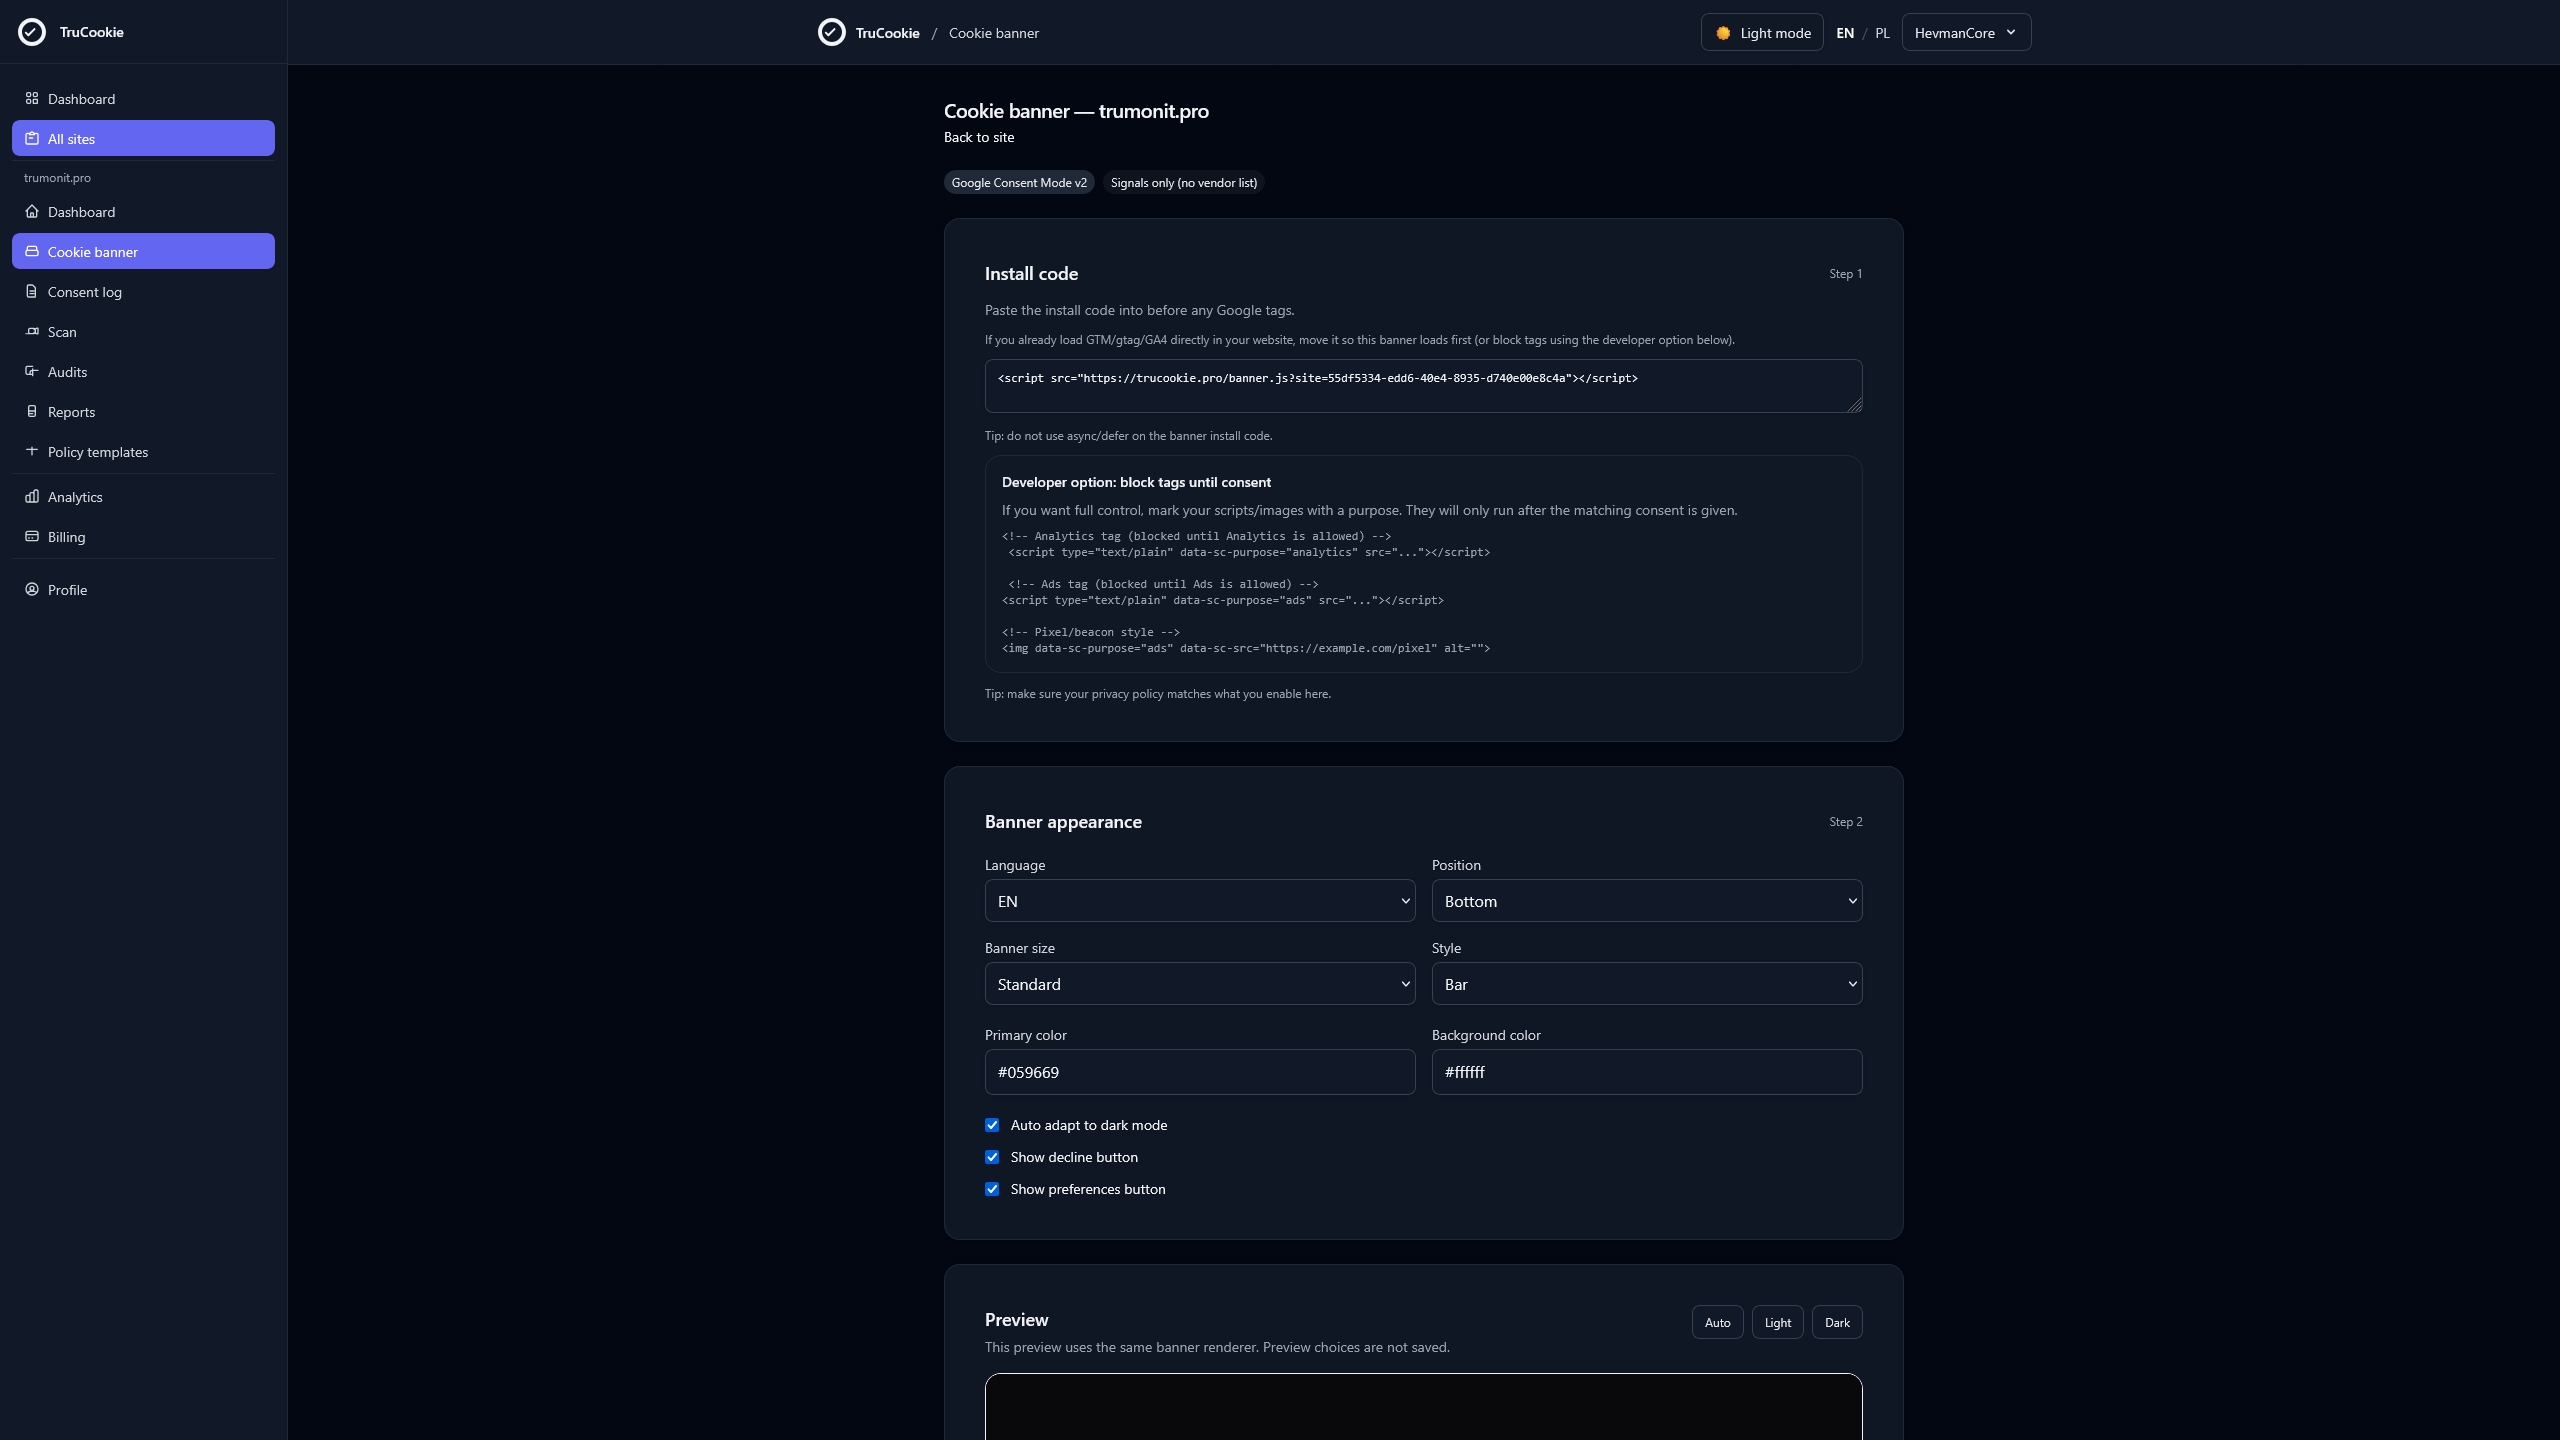Uncheck Show decline button
The height and width of the screenshot is (1440, 2560).
click(992, 1156)
